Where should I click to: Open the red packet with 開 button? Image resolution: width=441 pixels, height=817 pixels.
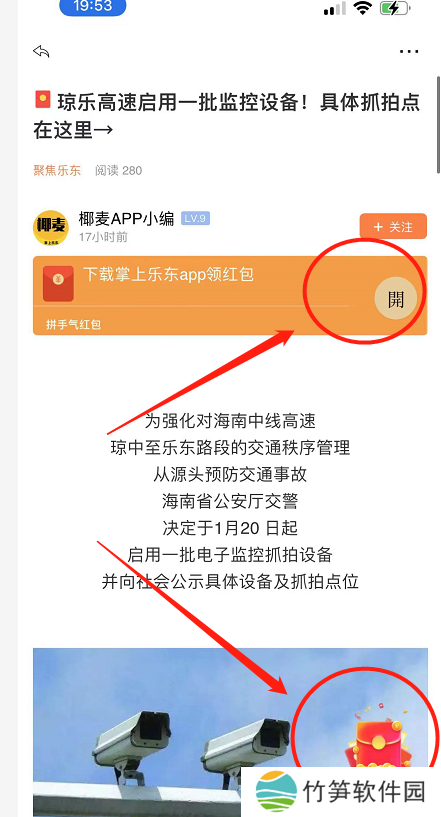point(396,299)
